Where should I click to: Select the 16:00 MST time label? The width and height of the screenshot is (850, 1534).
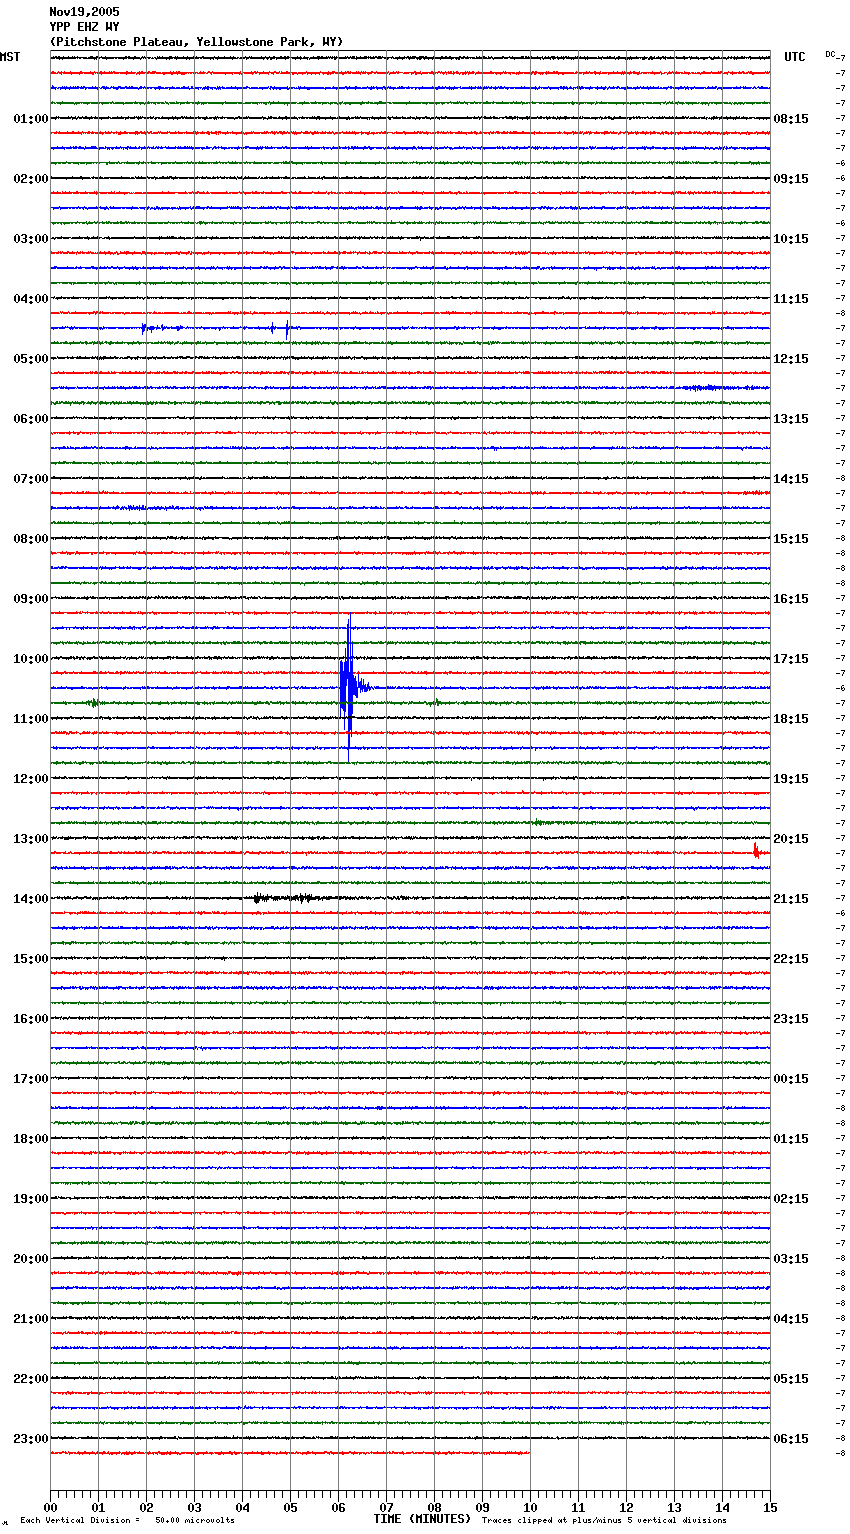tap(31, 1019)
